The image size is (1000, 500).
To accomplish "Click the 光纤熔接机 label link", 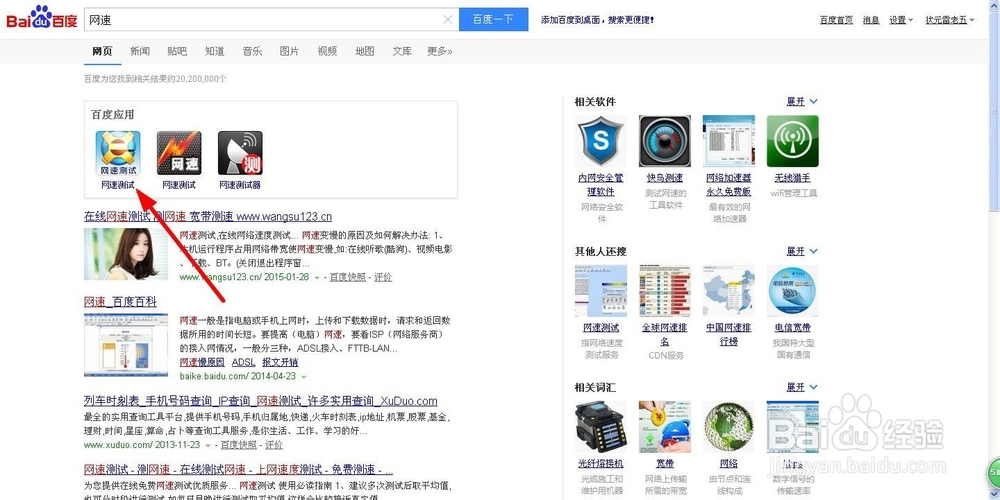I will click(x=601, y=464).
